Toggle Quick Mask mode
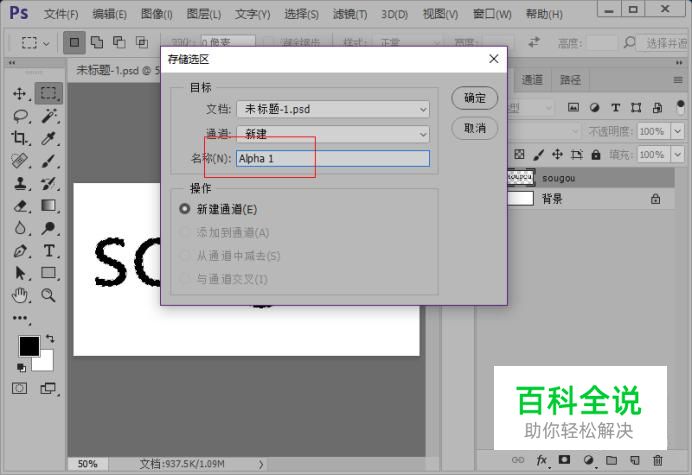The image size is (692, 475). [19, 388]
